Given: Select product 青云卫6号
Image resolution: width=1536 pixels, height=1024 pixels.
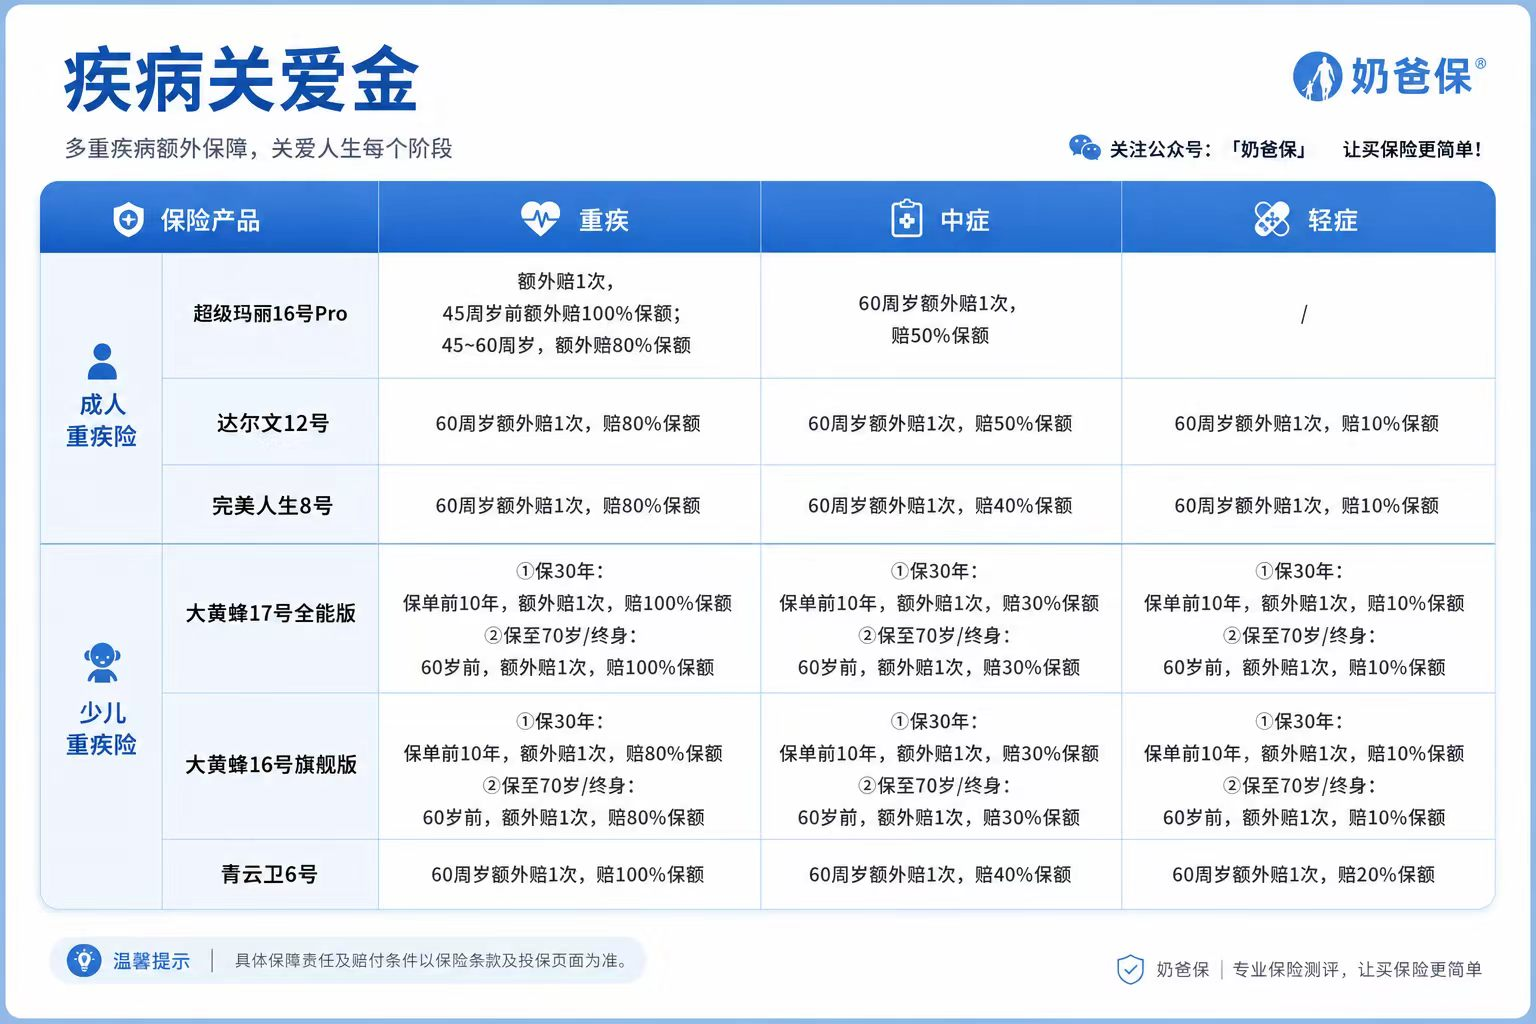Looking at the screenshot, I should pos(270,874).
